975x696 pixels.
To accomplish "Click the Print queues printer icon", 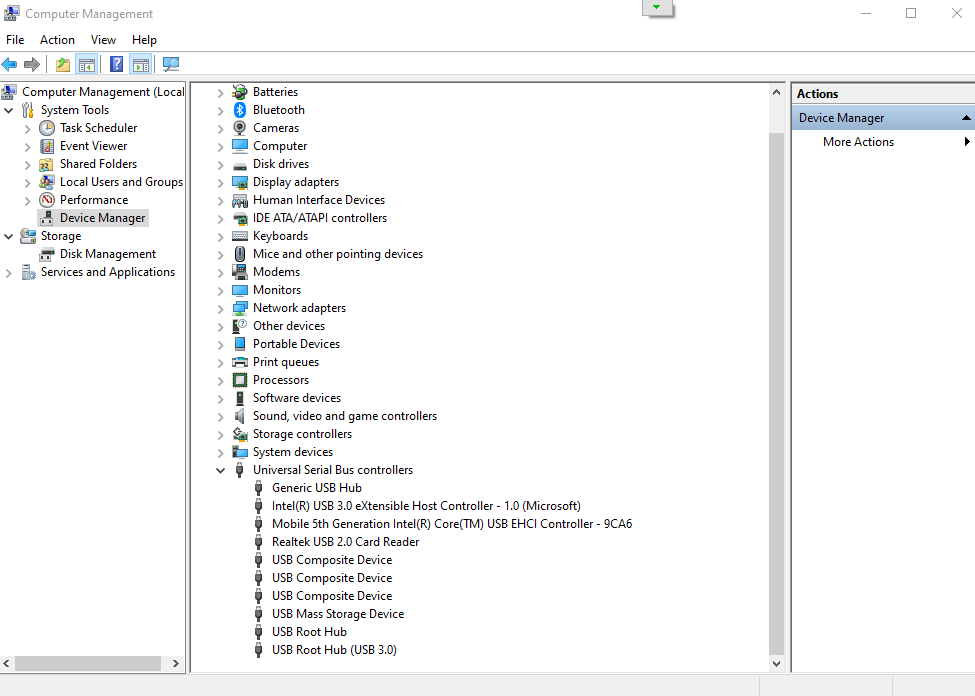I will point(240,362).
